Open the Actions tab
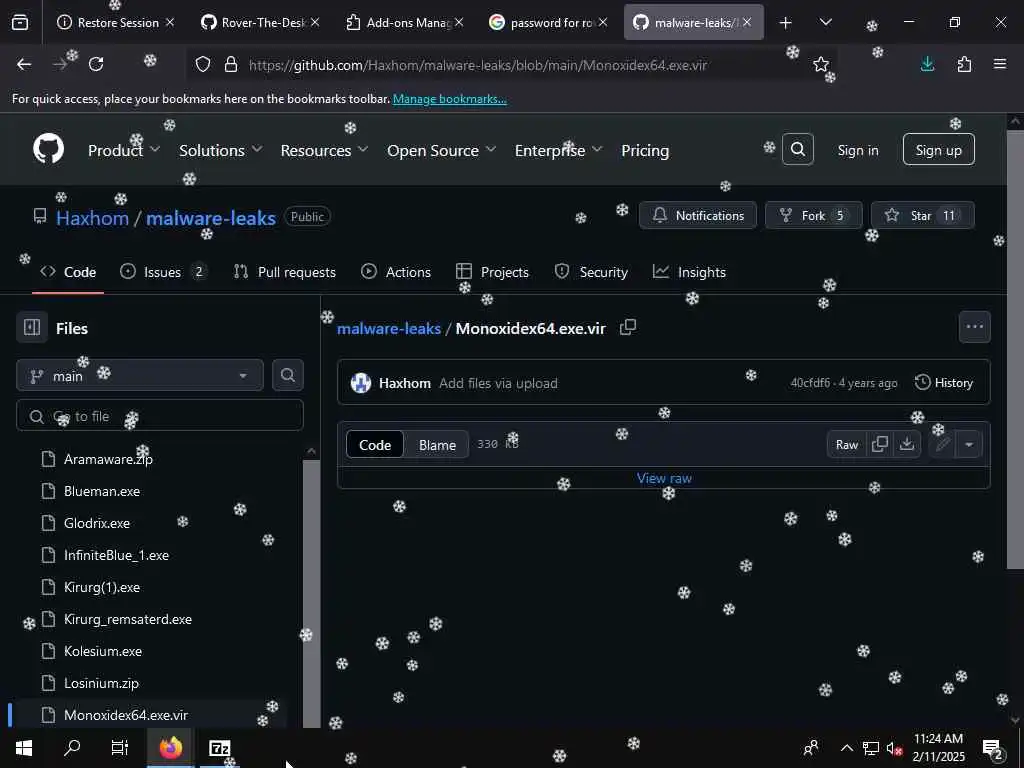The height and width of the screenshot is (768, 1024). click(396, 272)
